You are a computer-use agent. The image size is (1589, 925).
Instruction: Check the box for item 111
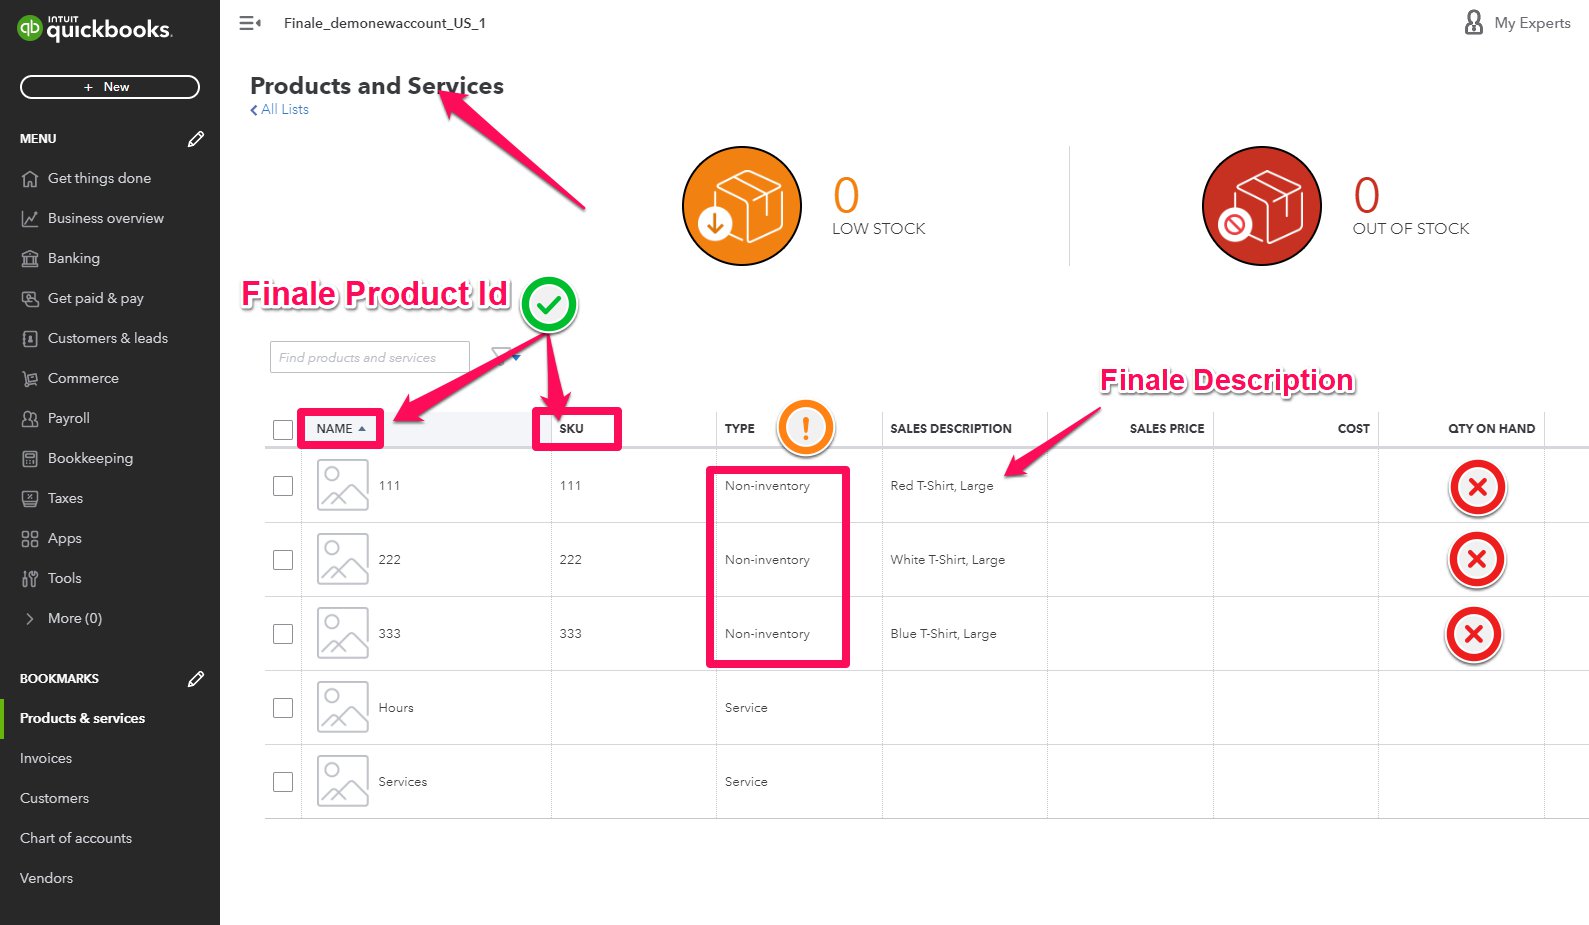pos(283,486)
